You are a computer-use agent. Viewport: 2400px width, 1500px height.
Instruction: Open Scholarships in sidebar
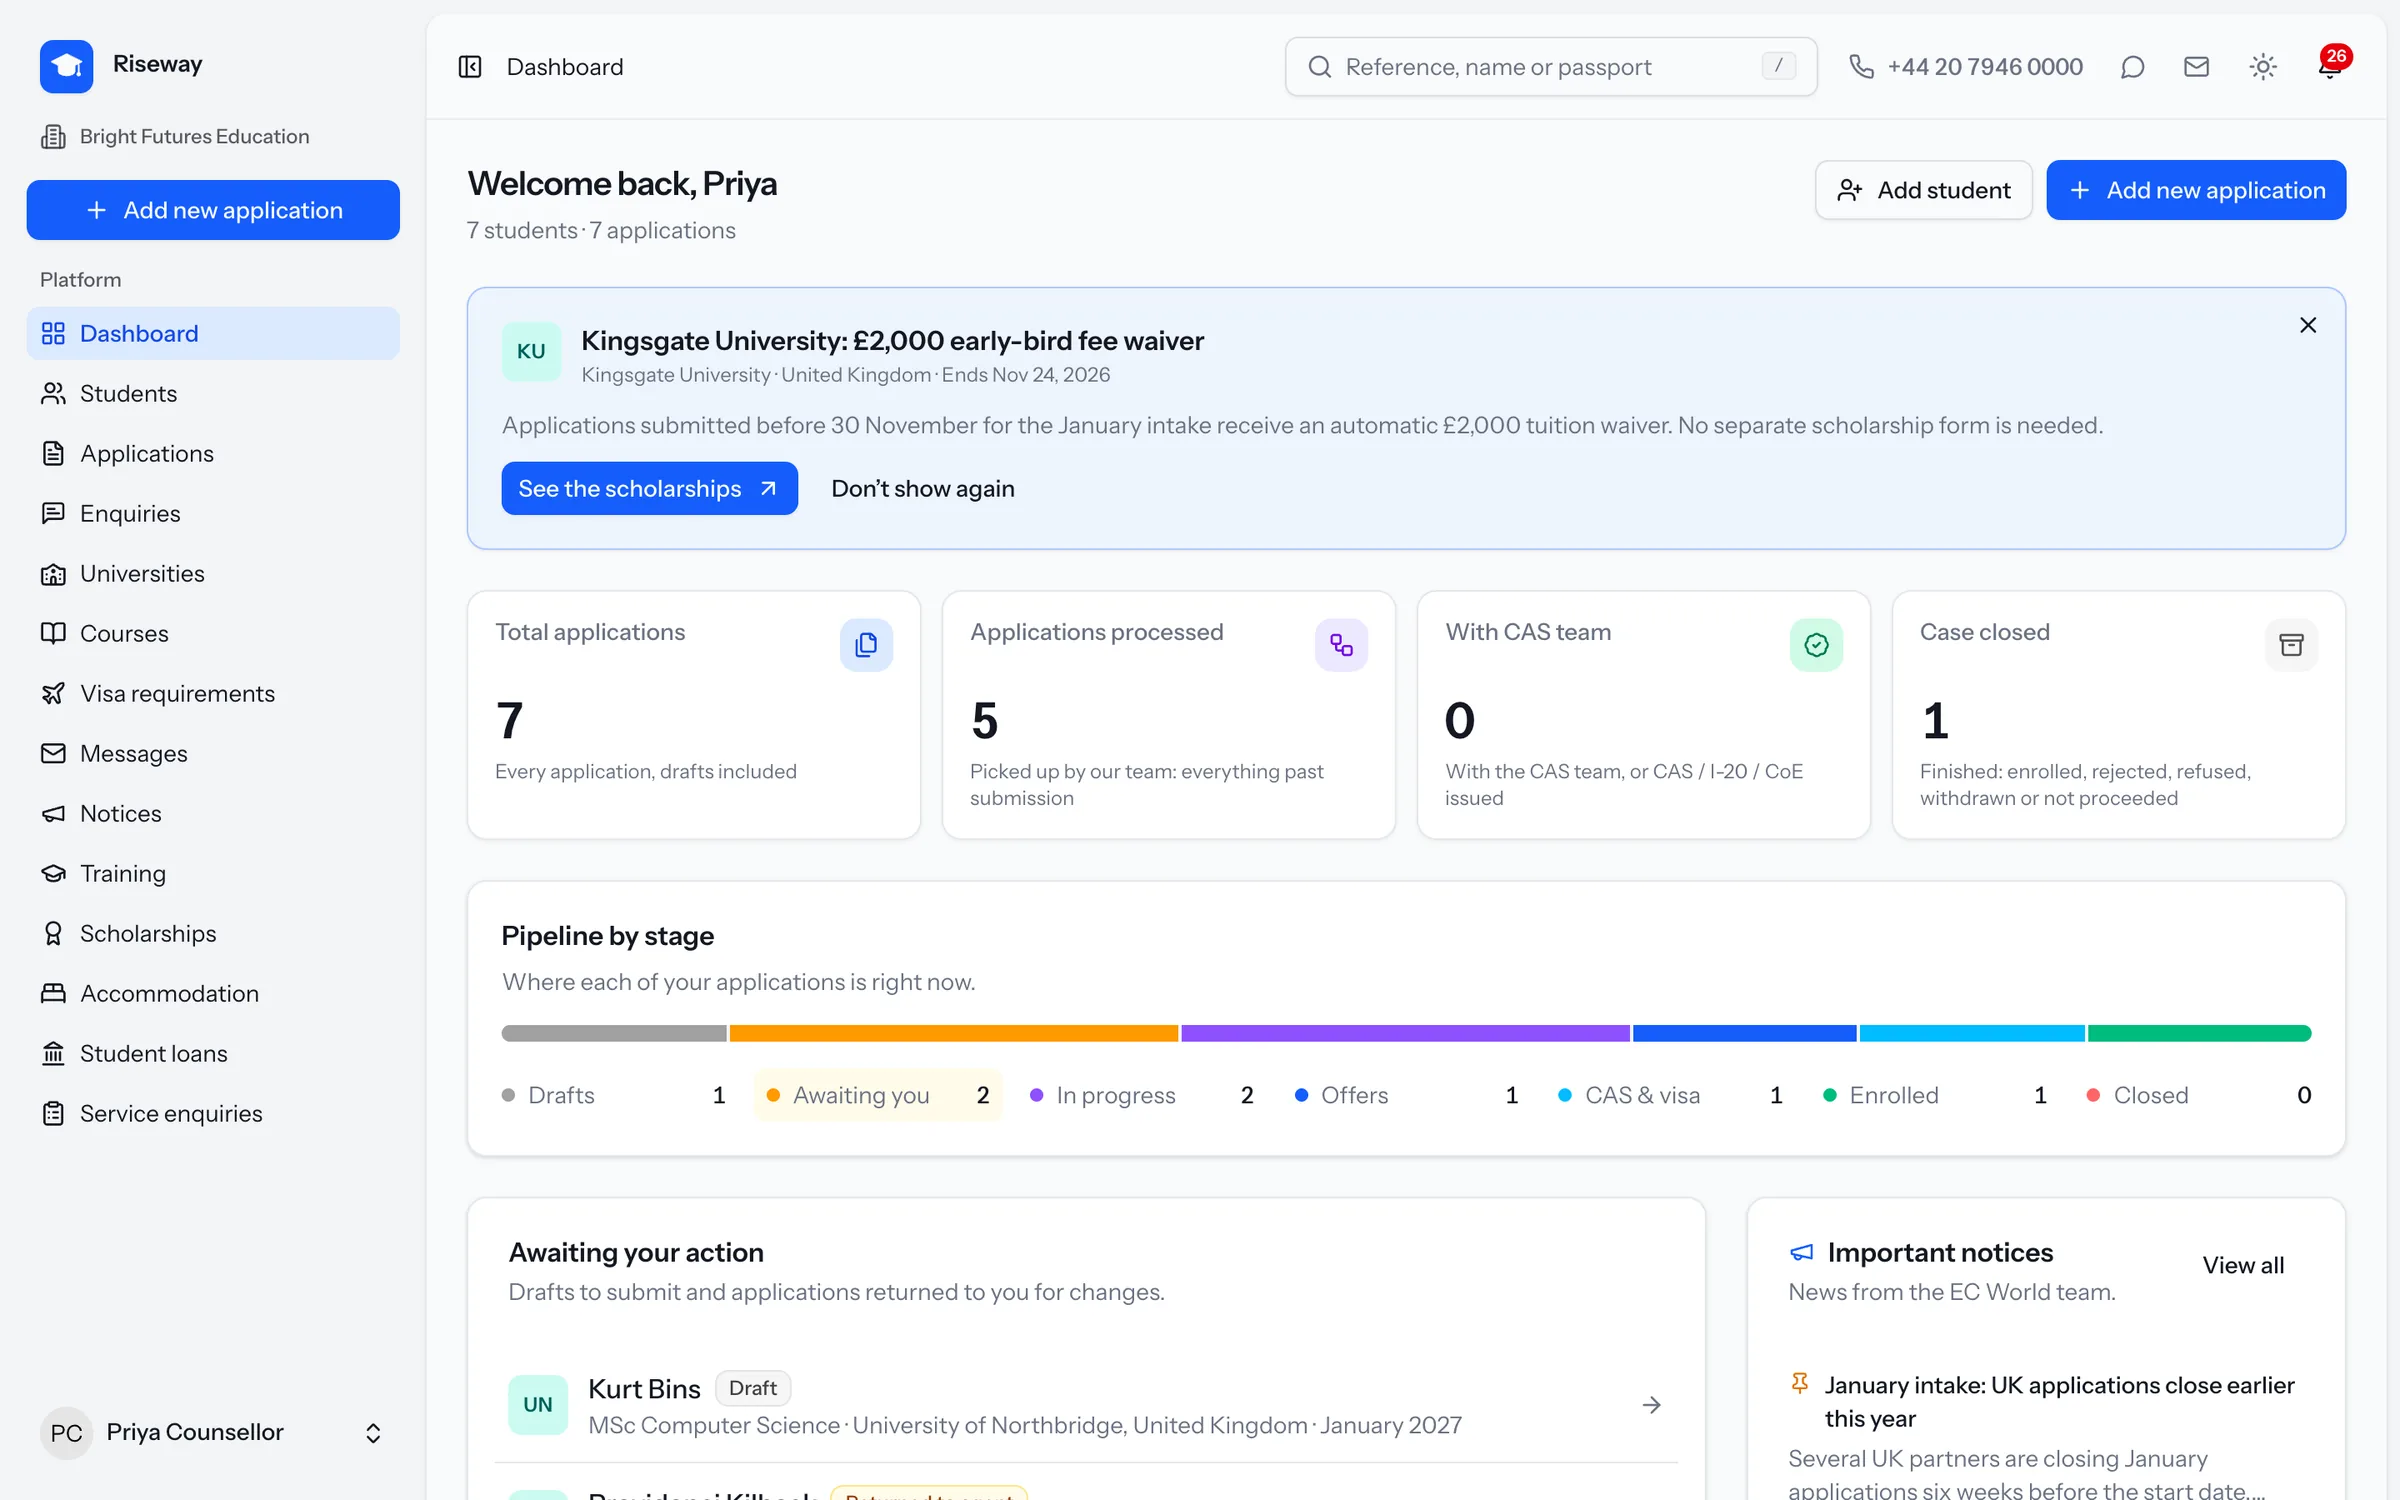click(x=213, y=934)
